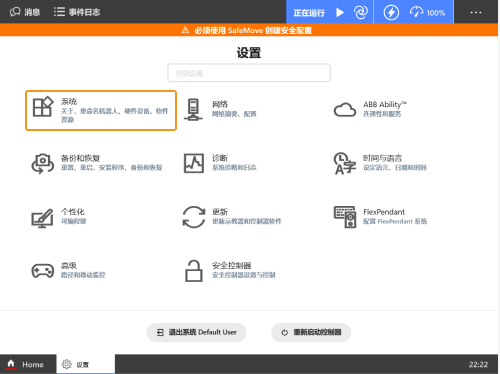This screenshot has height=374, width=500.
Task: Click 退出系统 Default User logout button
Action: 196,332
